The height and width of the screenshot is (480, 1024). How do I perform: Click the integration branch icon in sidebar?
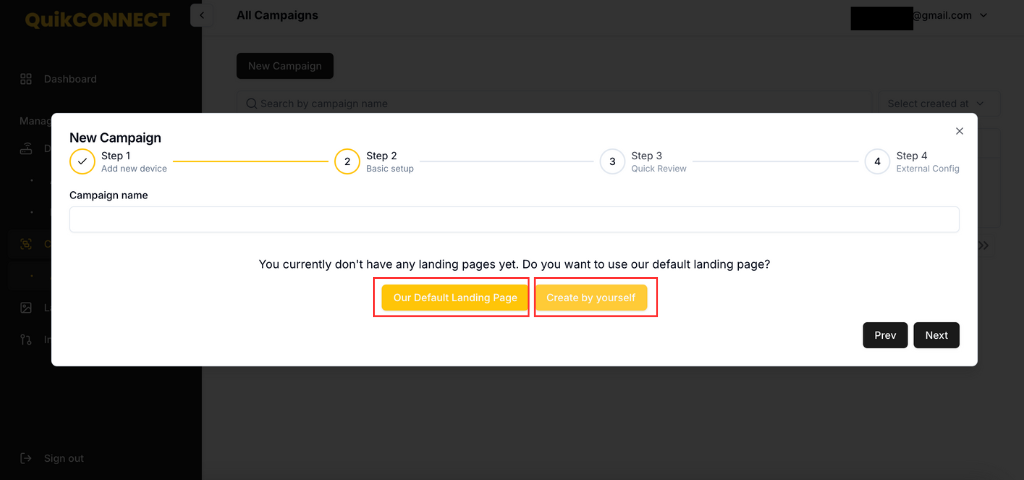pyautogui.click(x=26, y=339)
